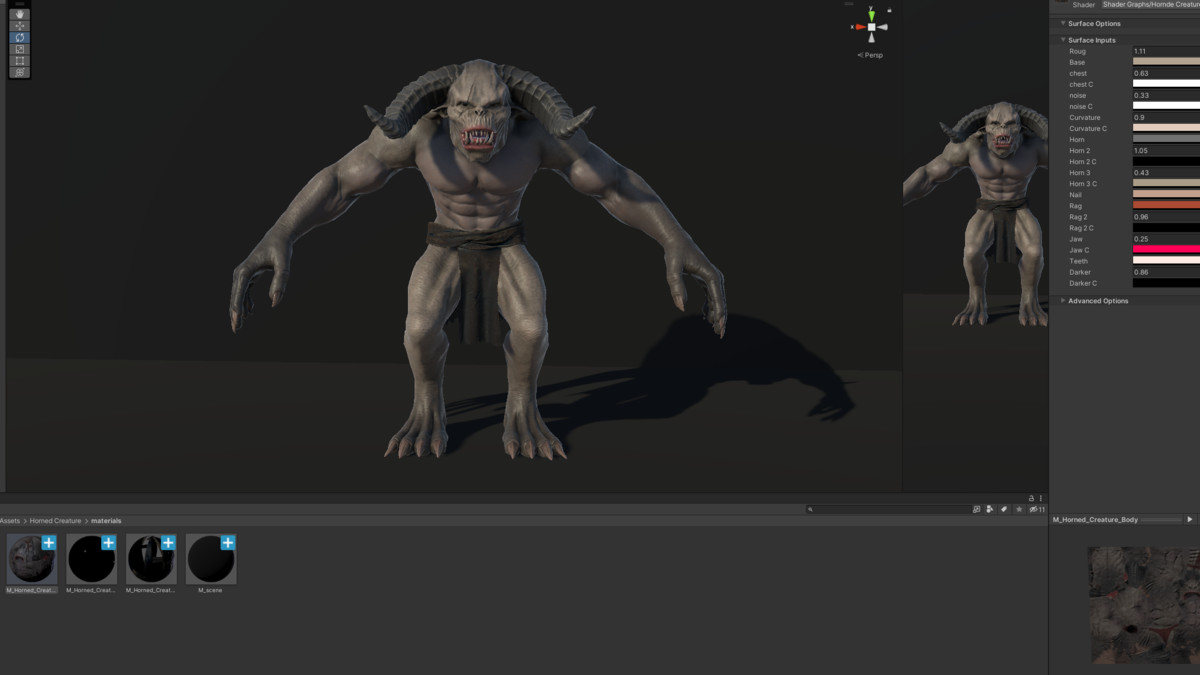Open the Horn 3 C color swatch
1200x675 pixels.
pos(1166,183)
